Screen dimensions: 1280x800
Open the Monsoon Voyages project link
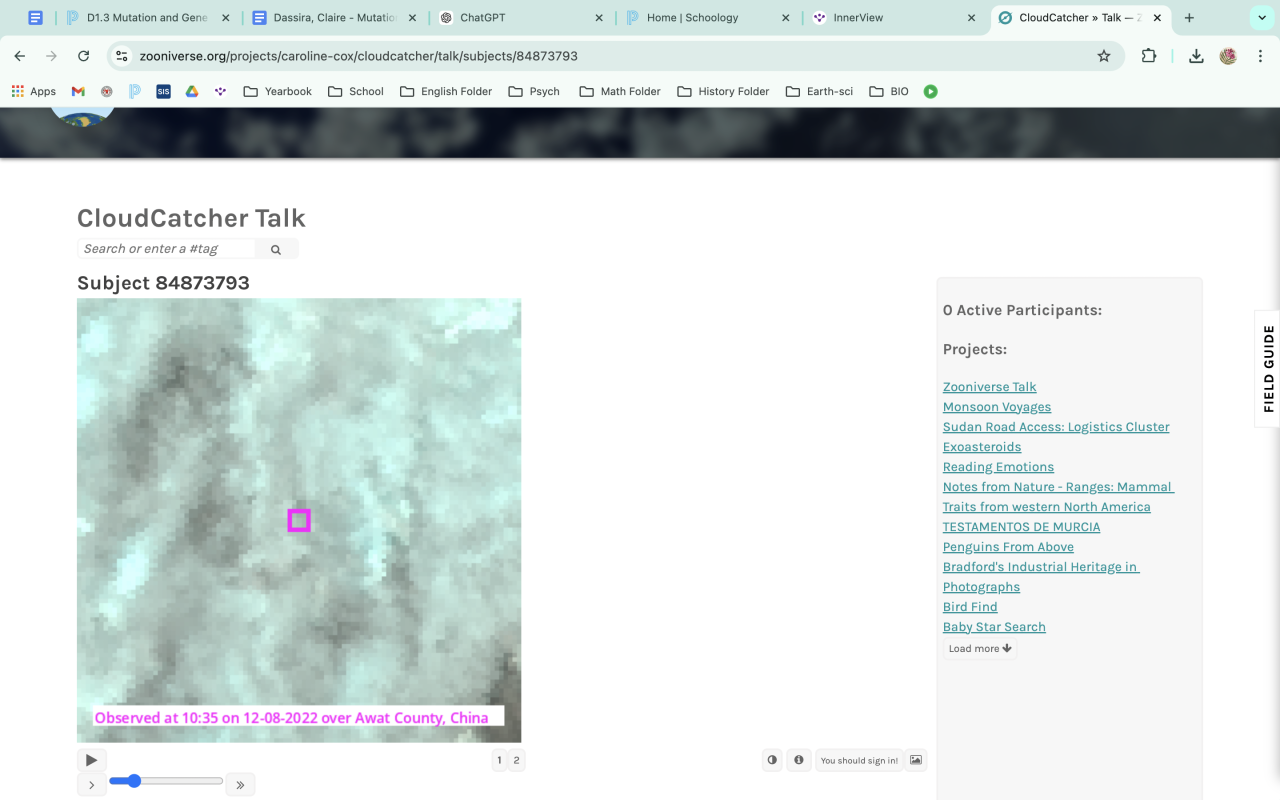tap(997, 407)
